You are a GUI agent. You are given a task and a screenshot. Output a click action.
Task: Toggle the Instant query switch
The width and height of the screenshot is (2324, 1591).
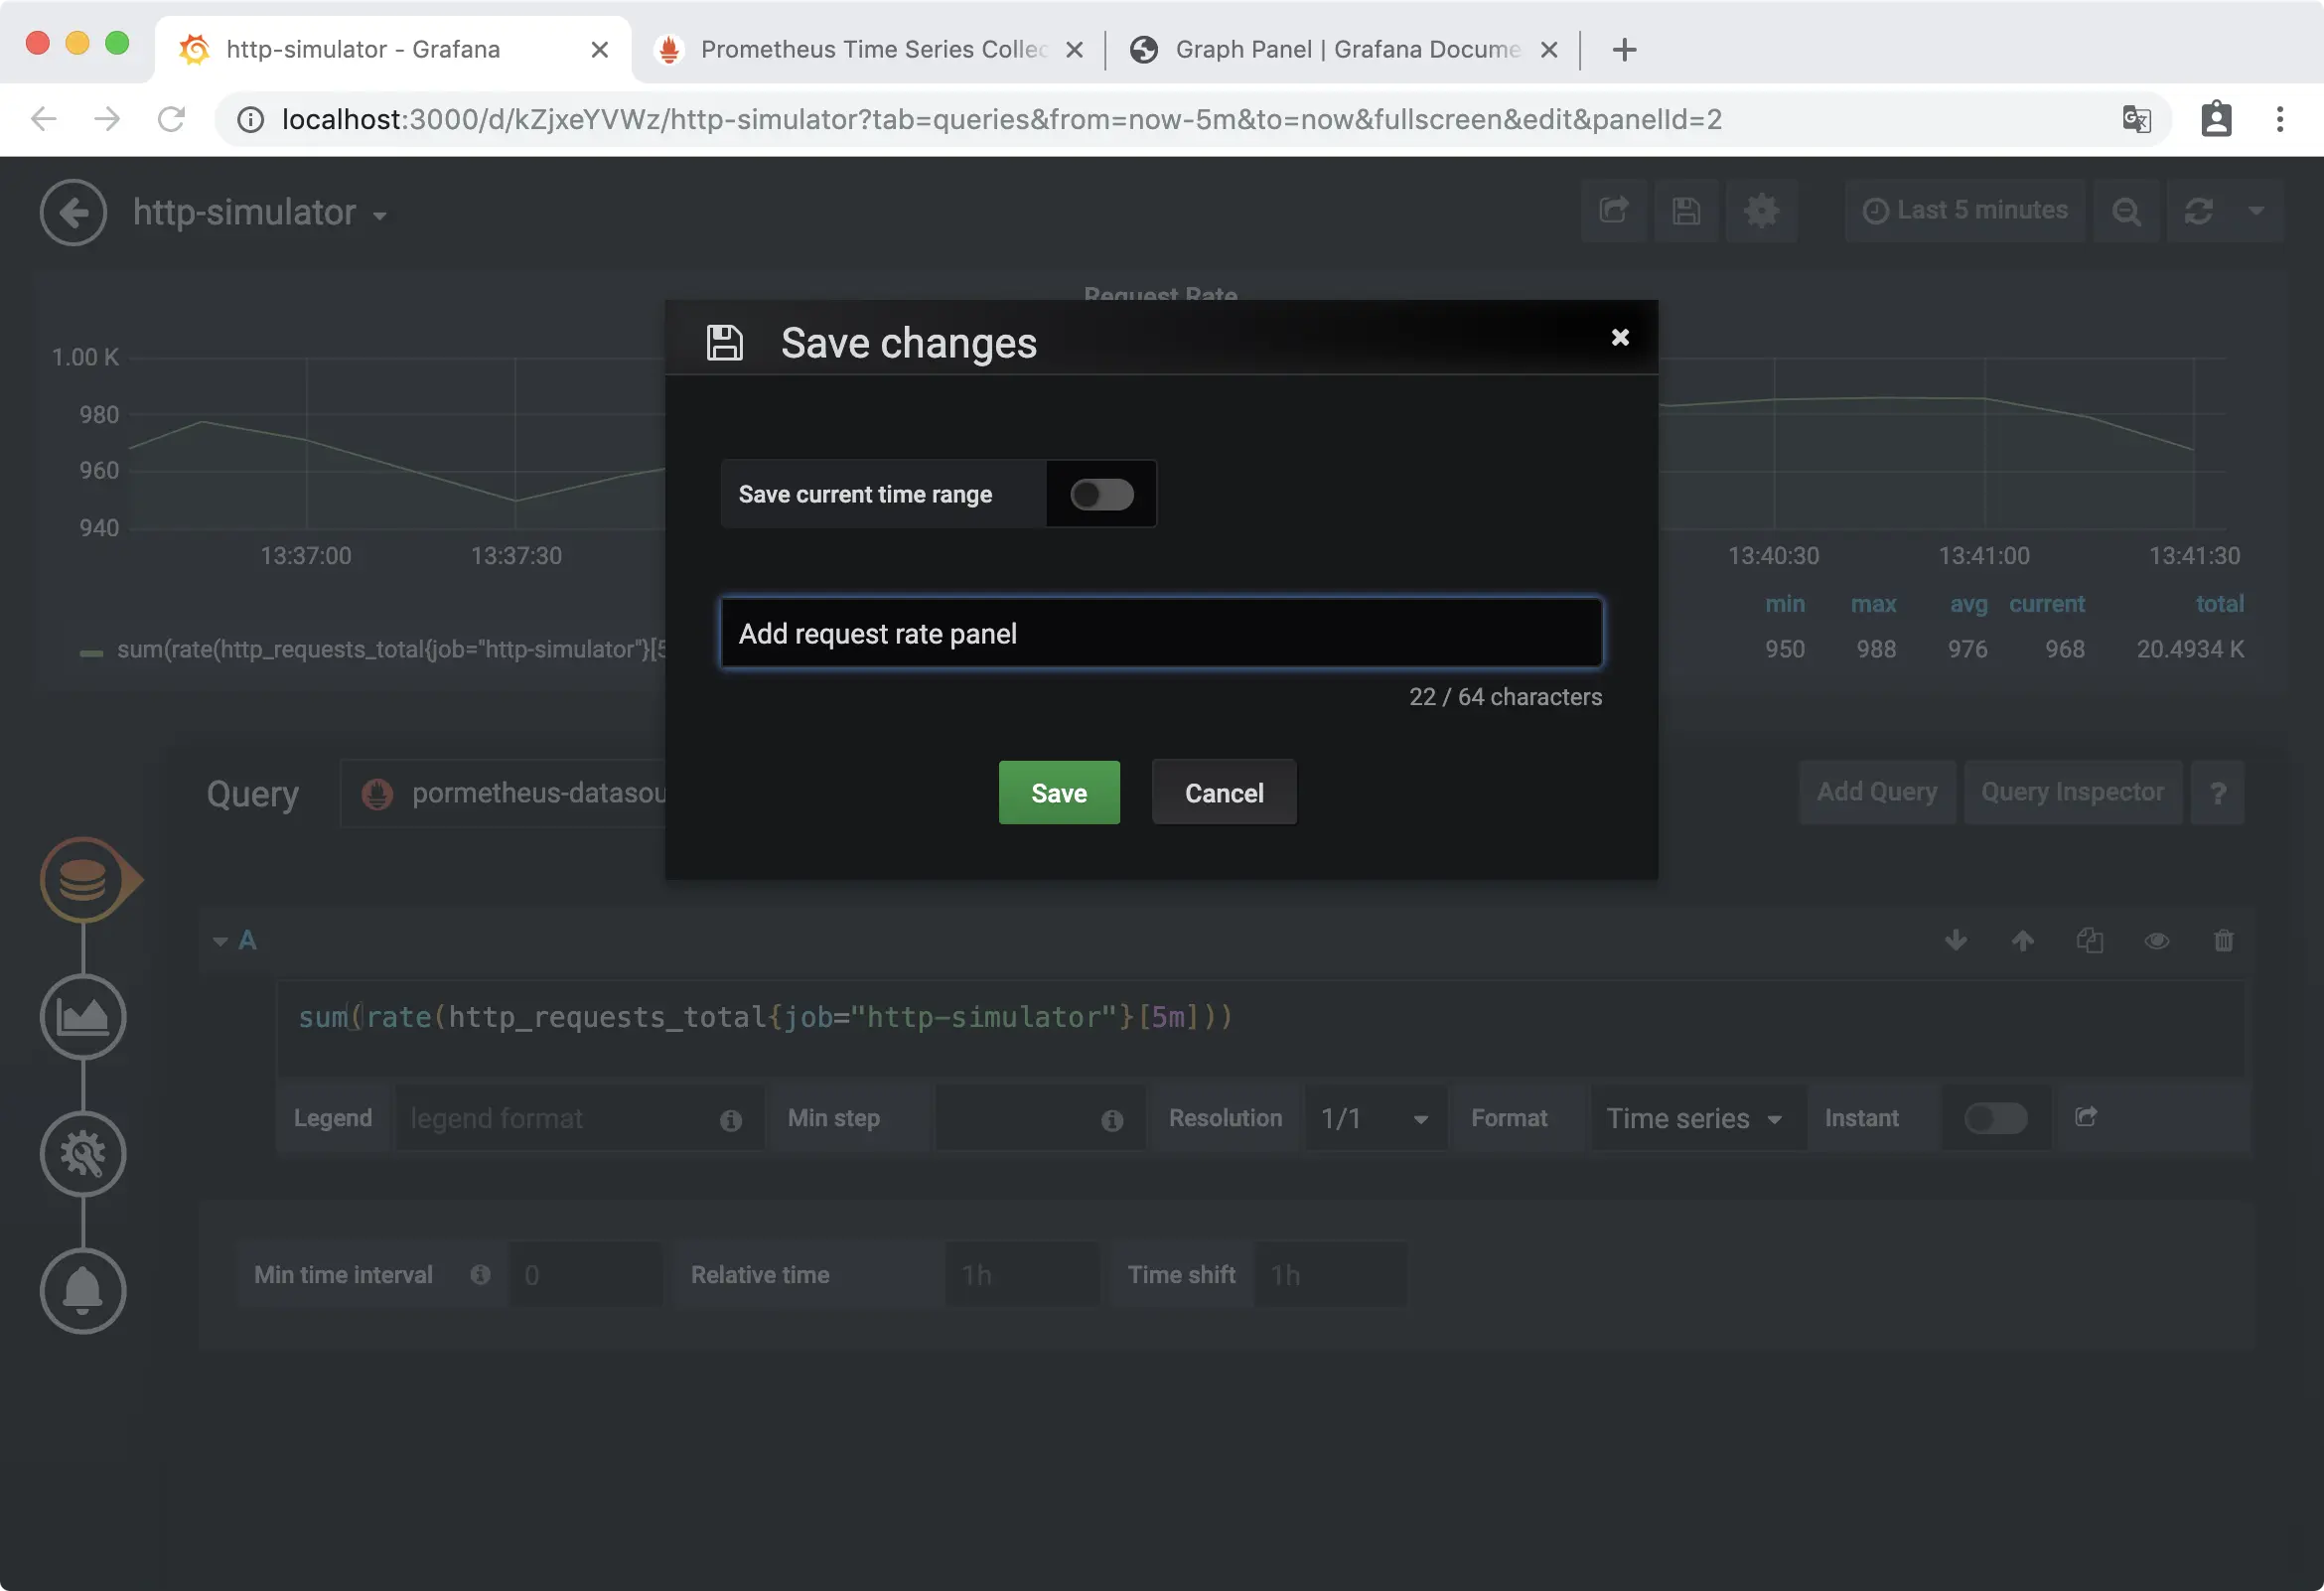(1995, 1118)
